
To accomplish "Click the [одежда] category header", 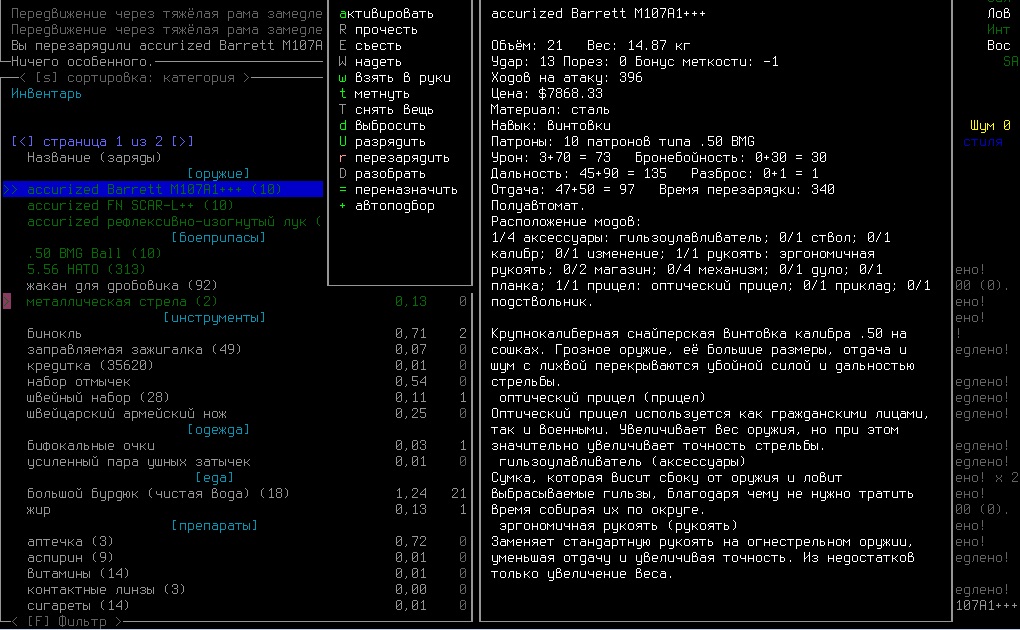I will 218,430.
